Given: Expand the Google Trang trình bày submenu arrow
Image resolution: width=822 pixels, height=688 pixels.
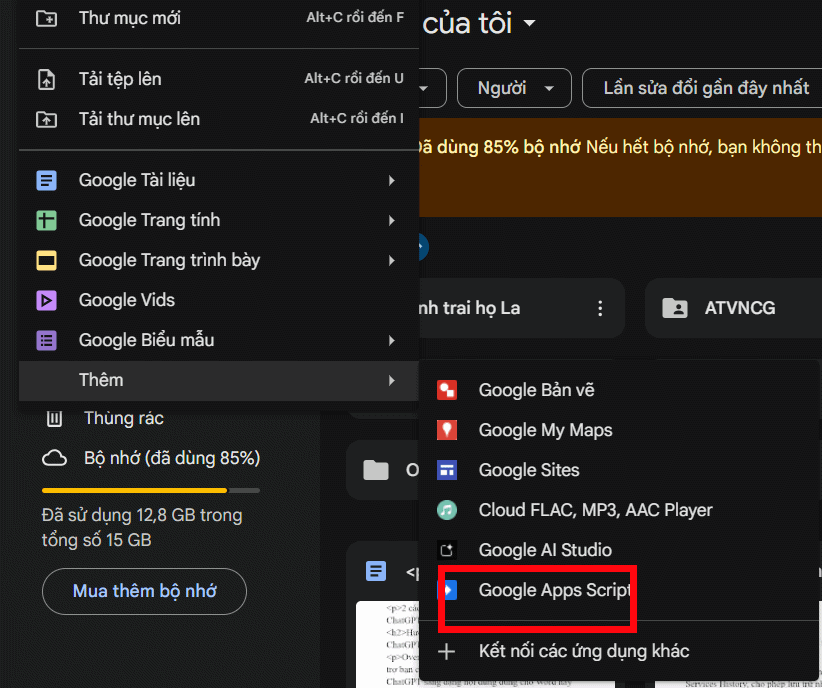Looking at the screenshot, I should tap(392, 261).
